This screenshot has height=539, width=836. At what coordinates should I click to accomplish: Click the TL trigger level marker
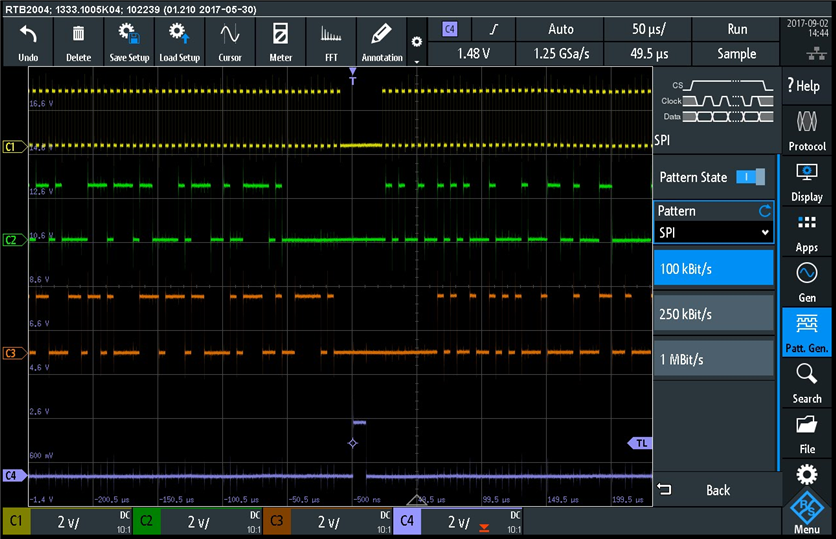(x=638, y=443)
